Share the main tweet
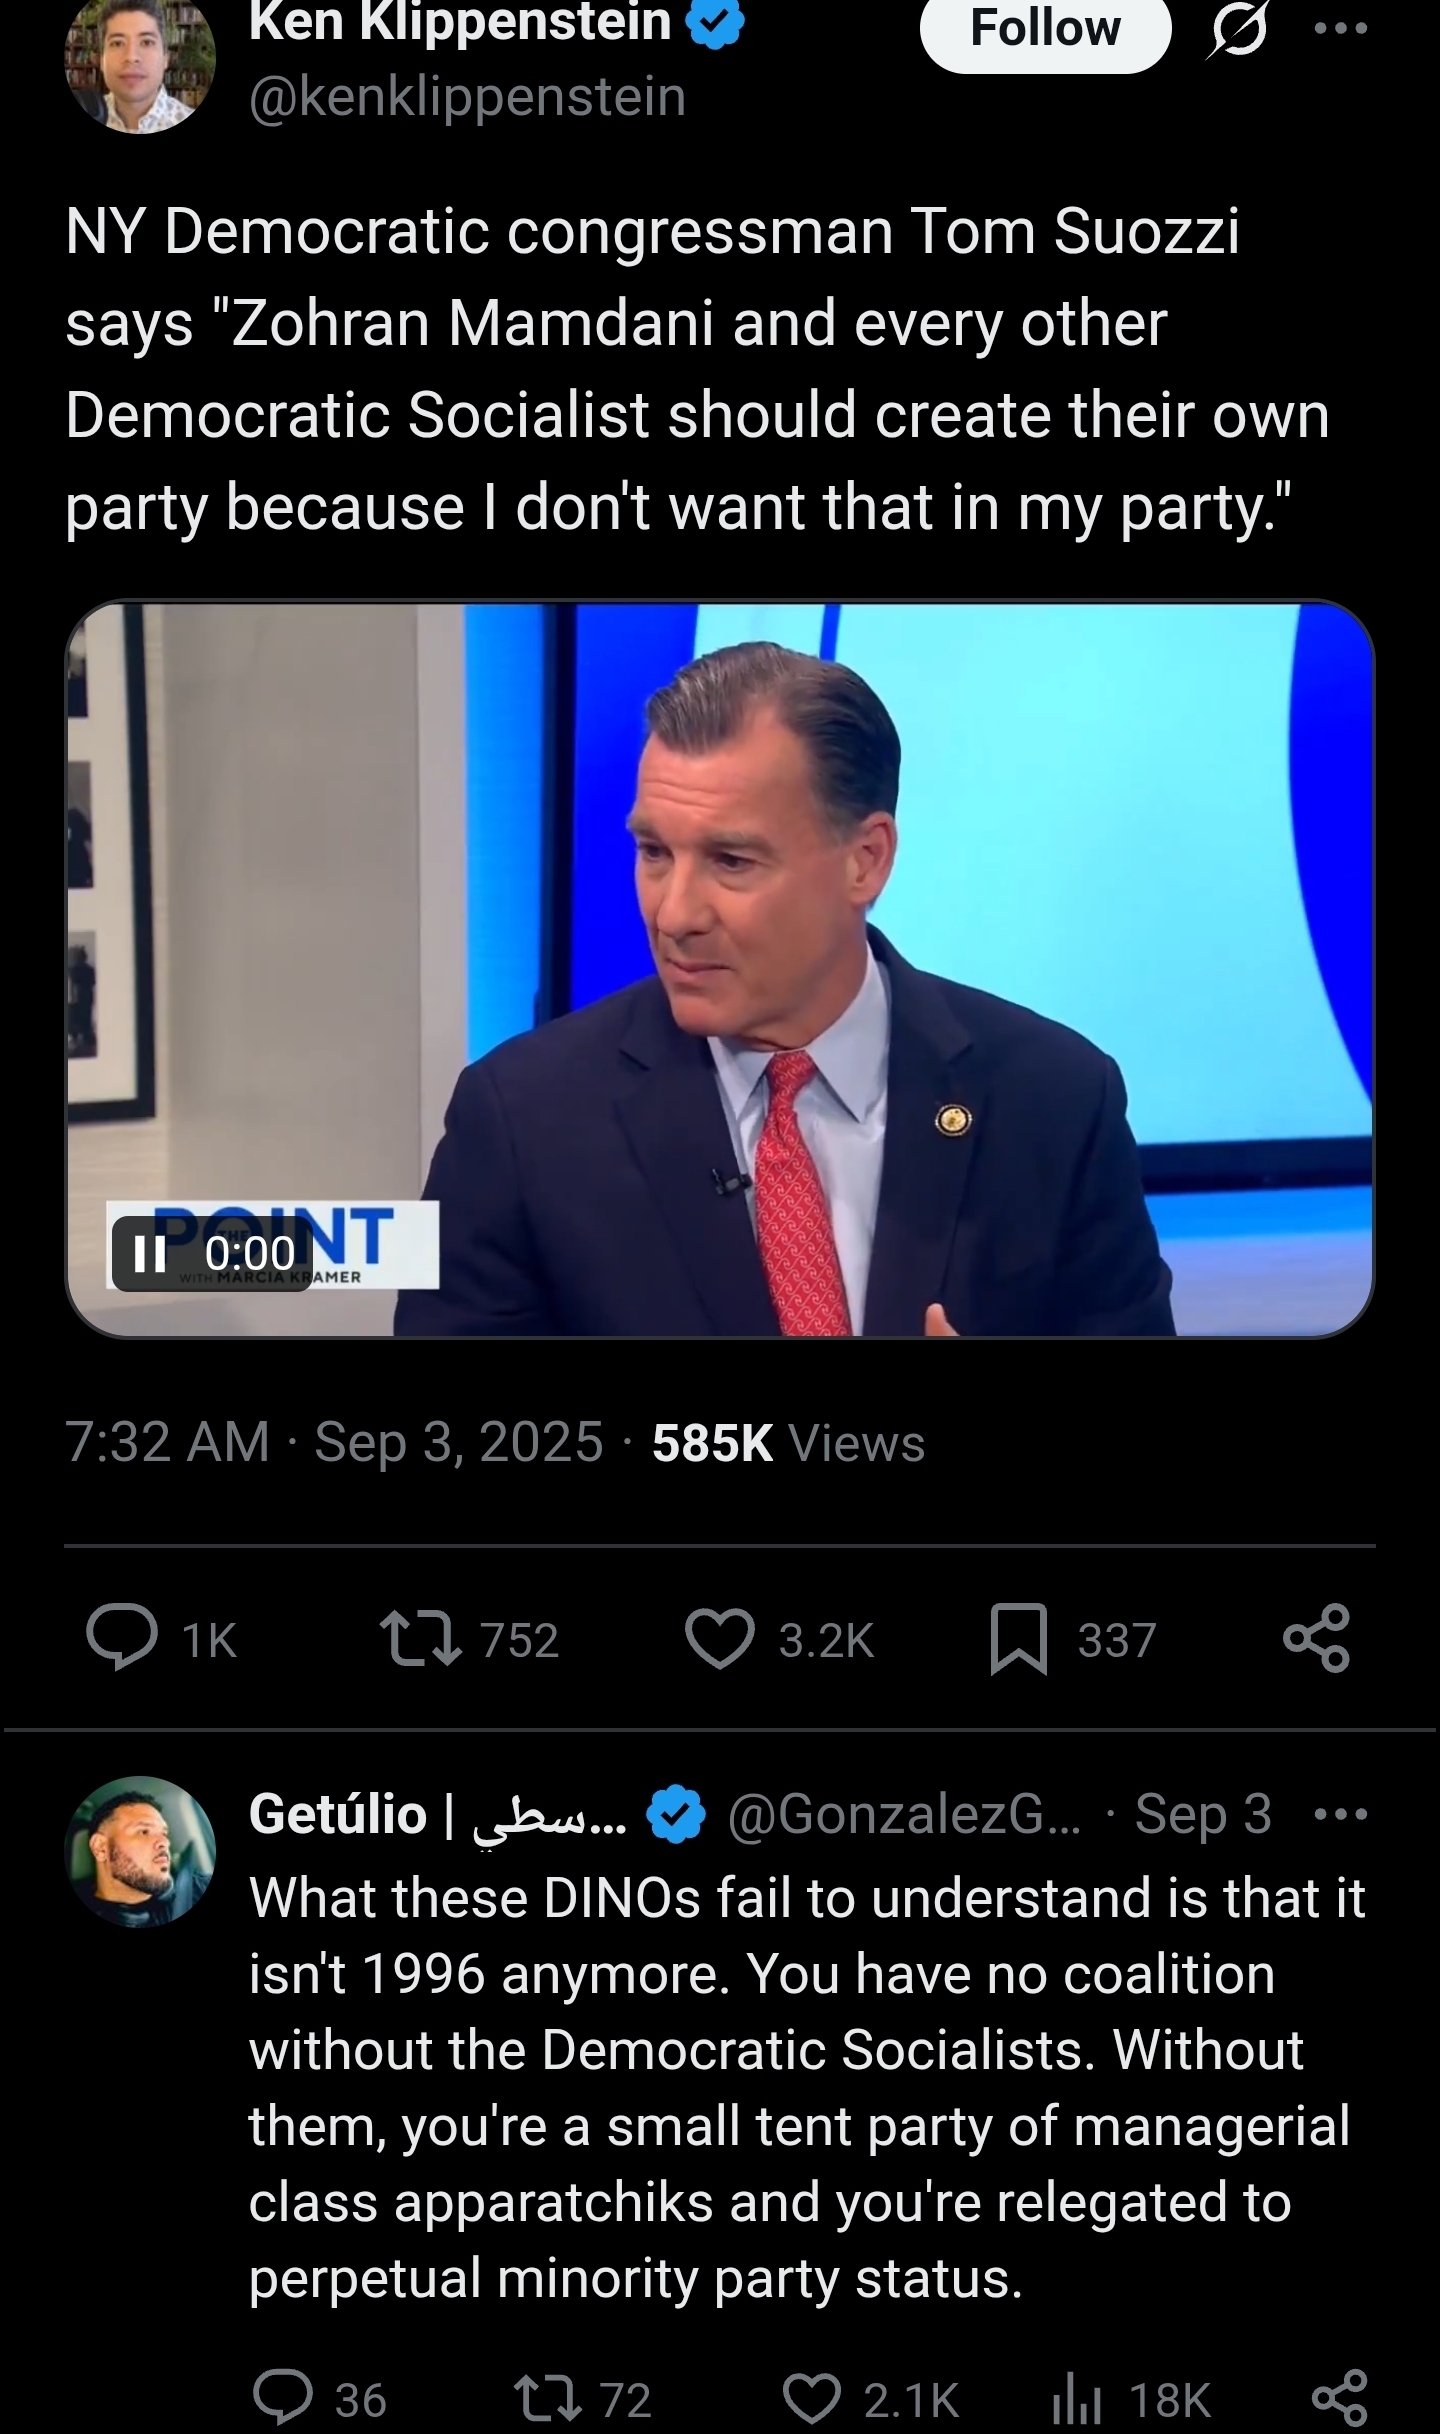 1316,1639
